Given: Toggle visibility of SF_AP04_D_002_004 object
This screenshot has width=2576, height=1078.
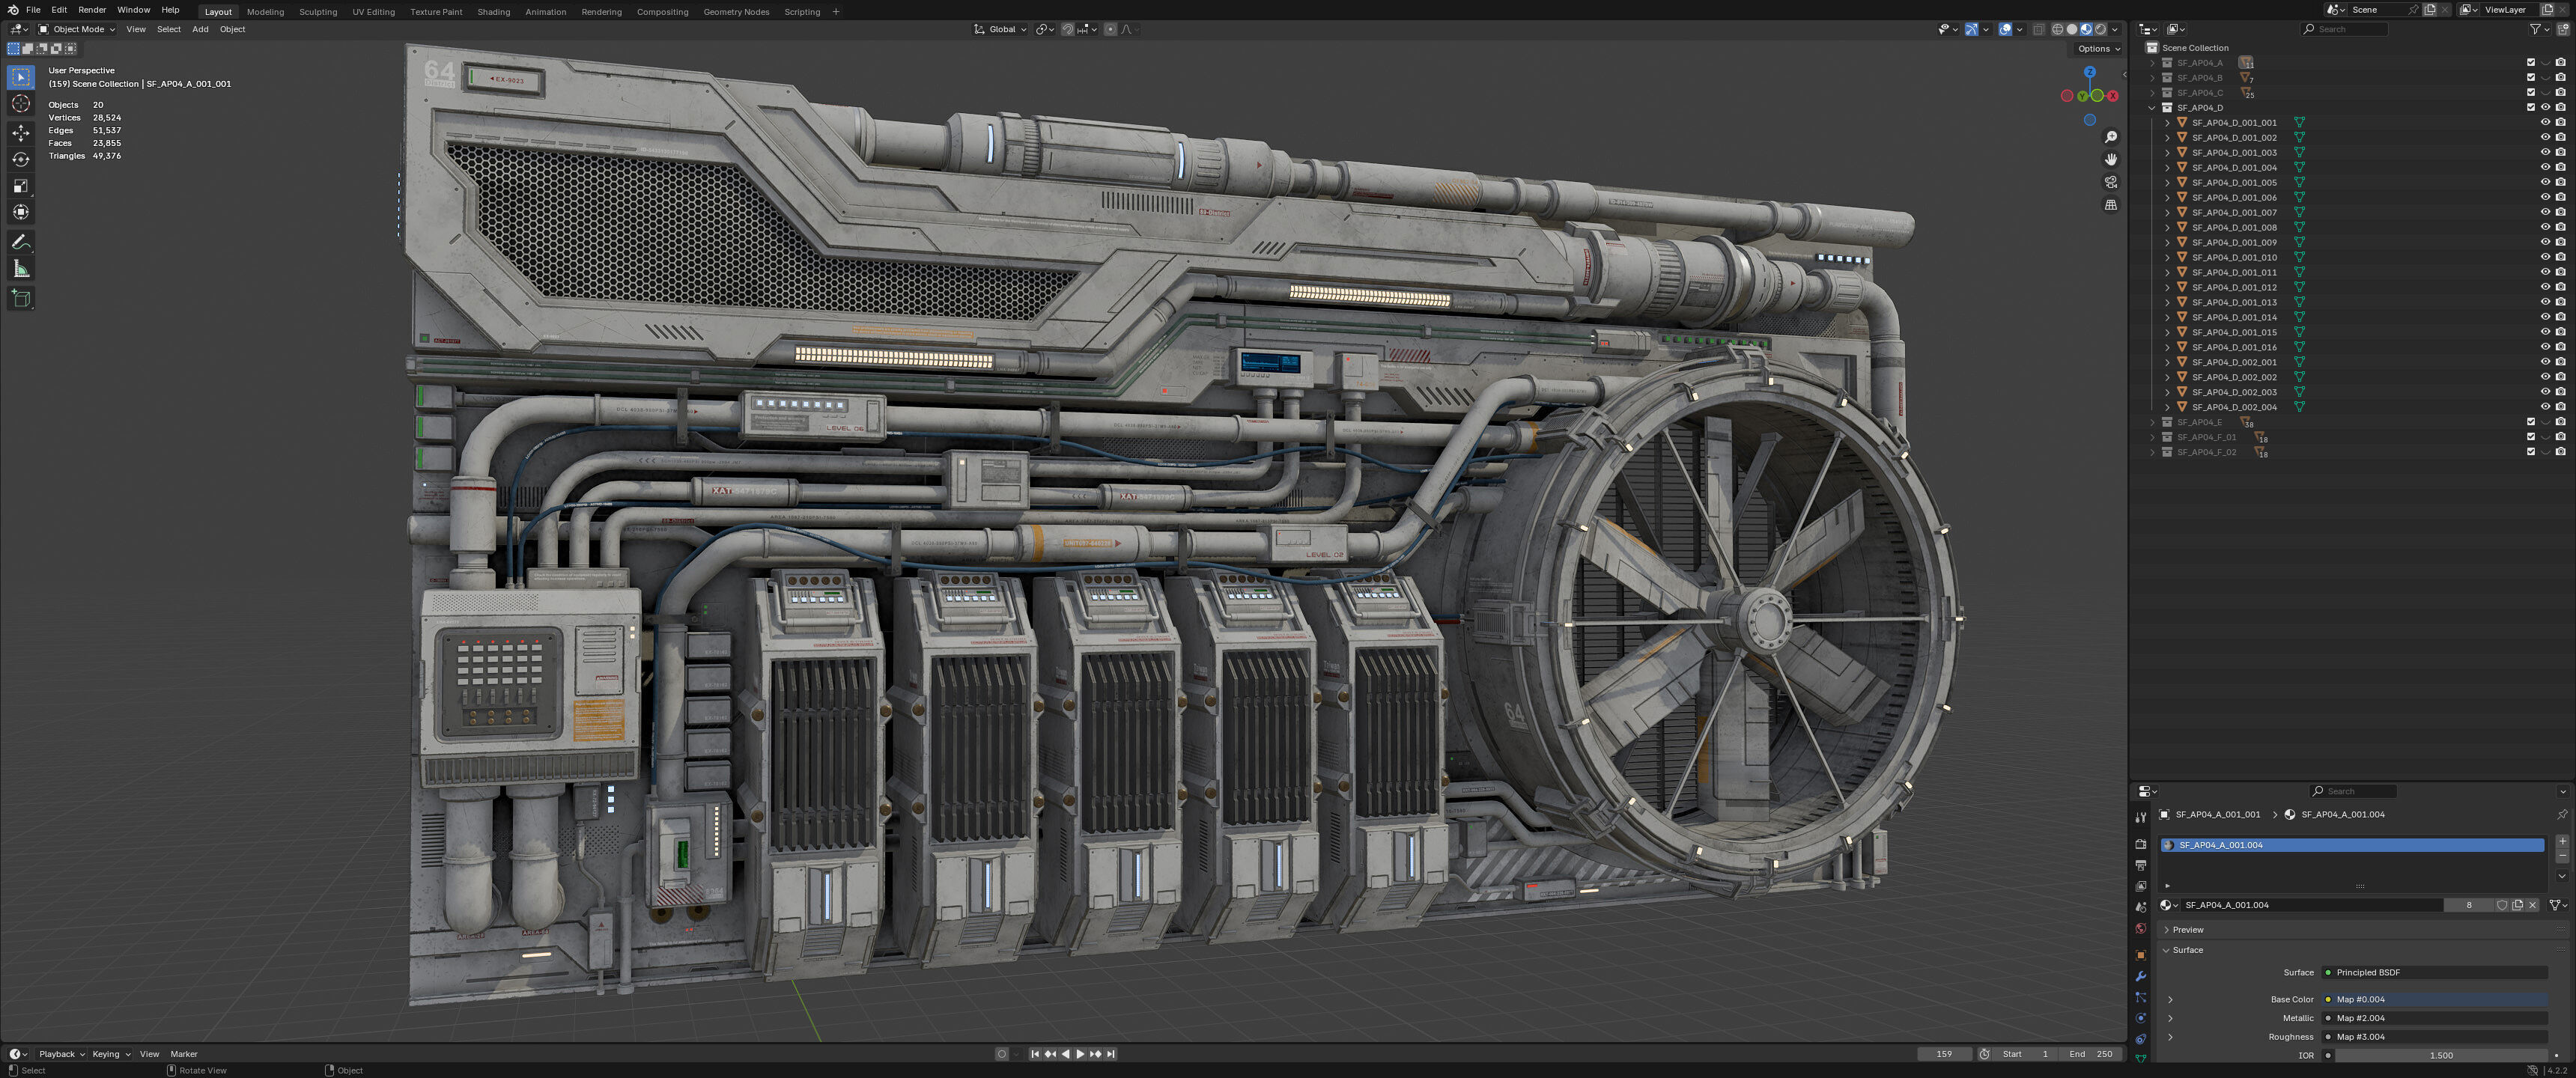Looking at the screenshot, I should 2545,407.
